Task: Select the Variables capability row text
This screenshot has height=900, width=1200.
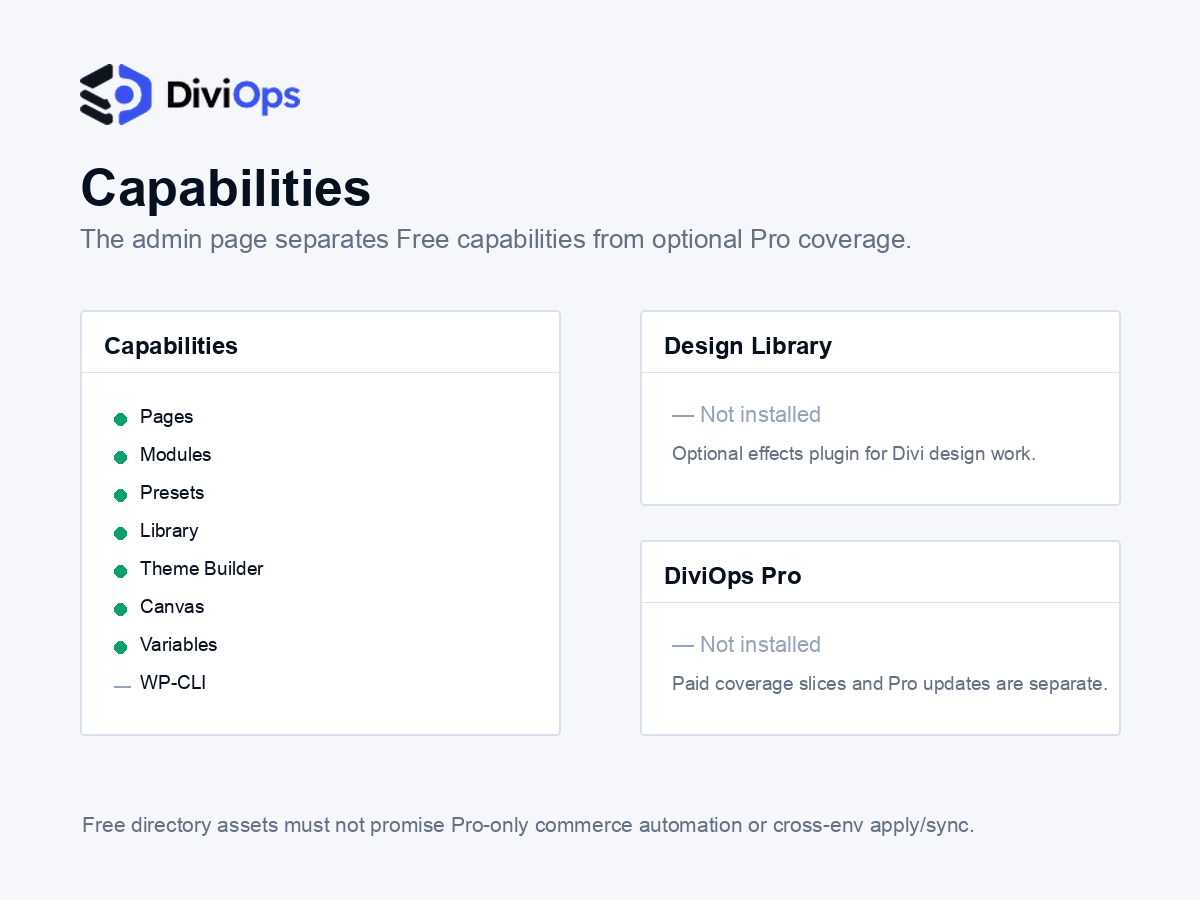Action: tap(178, 645)
